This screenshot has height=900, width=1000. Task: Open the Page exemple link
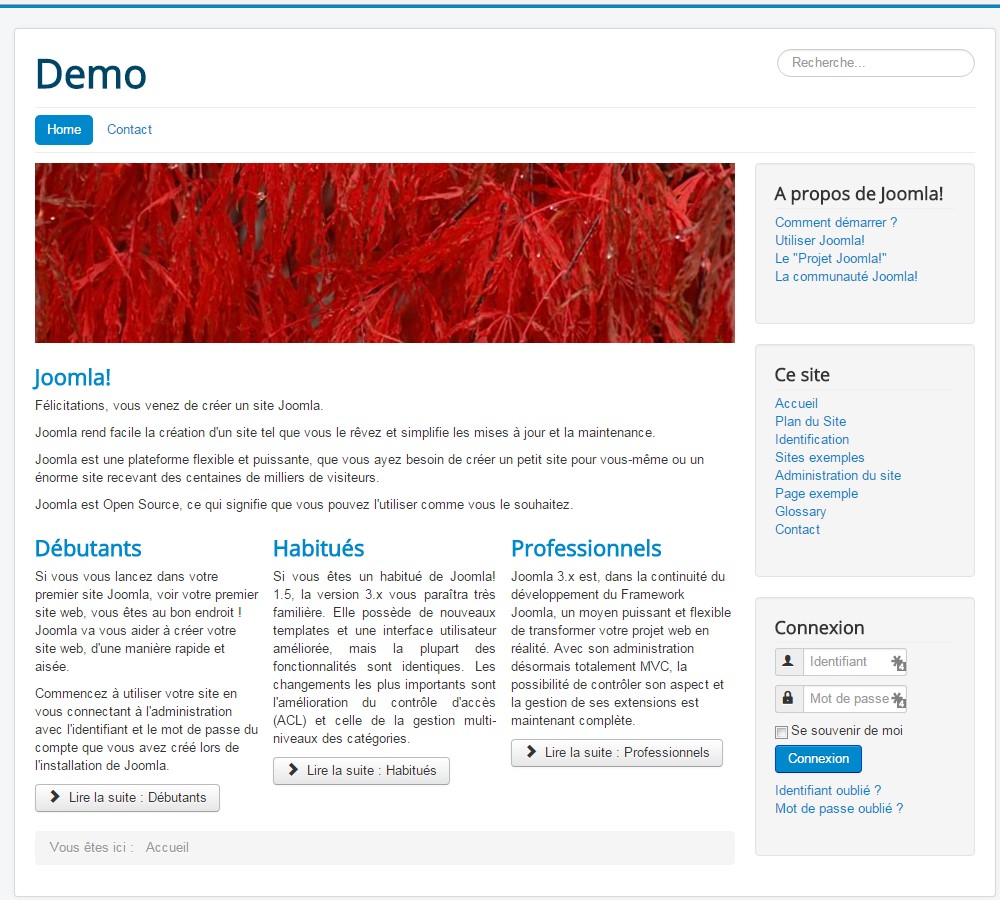click(816, 493)
